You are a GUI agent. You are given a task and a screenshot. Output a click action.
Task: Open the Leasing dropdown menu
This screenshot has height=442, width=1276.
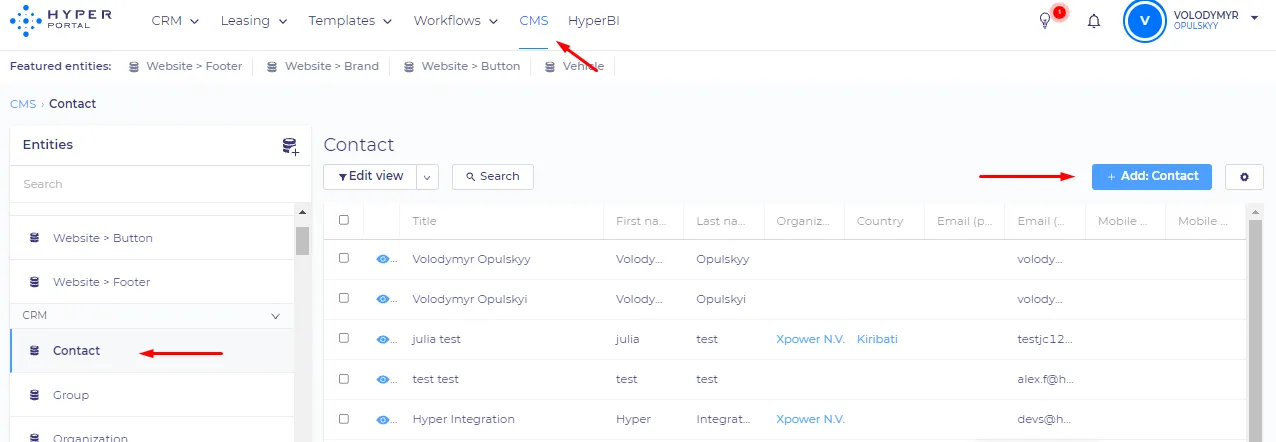(x=254, y=21)
